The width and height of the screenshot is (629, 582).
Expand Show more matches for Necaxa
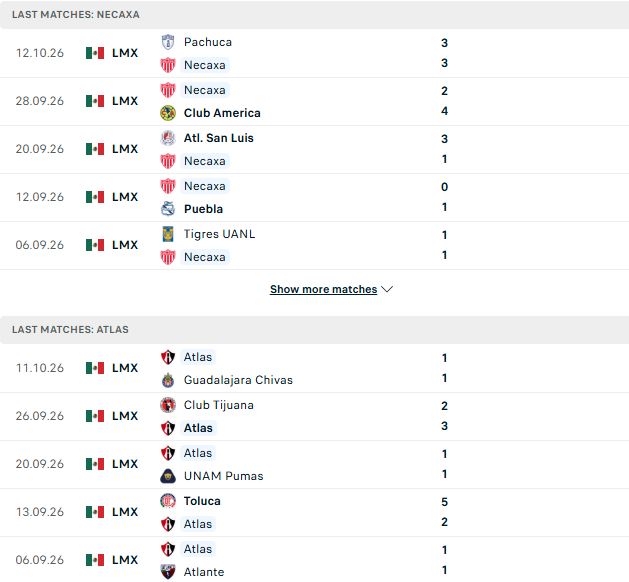[x=323, y=289]
